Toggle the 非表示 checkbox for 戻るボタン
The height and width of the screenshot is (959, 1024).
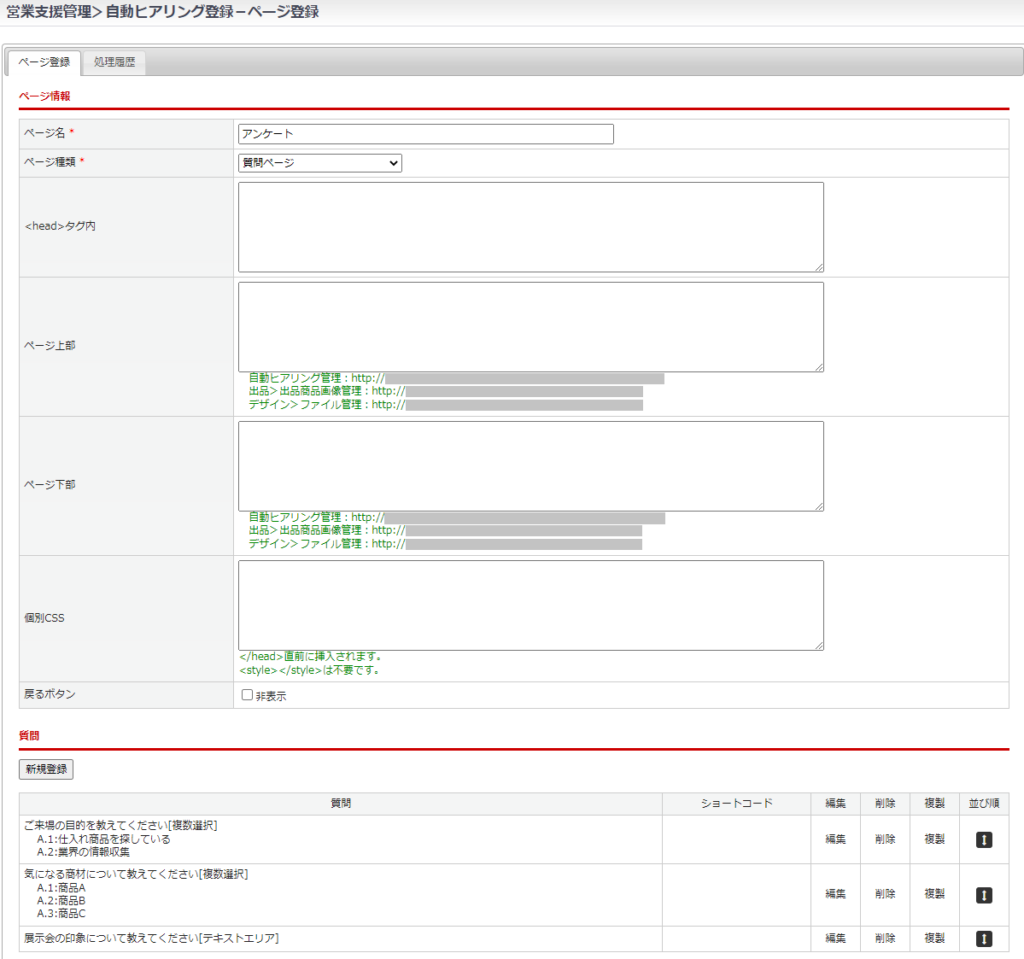(248, 695)
